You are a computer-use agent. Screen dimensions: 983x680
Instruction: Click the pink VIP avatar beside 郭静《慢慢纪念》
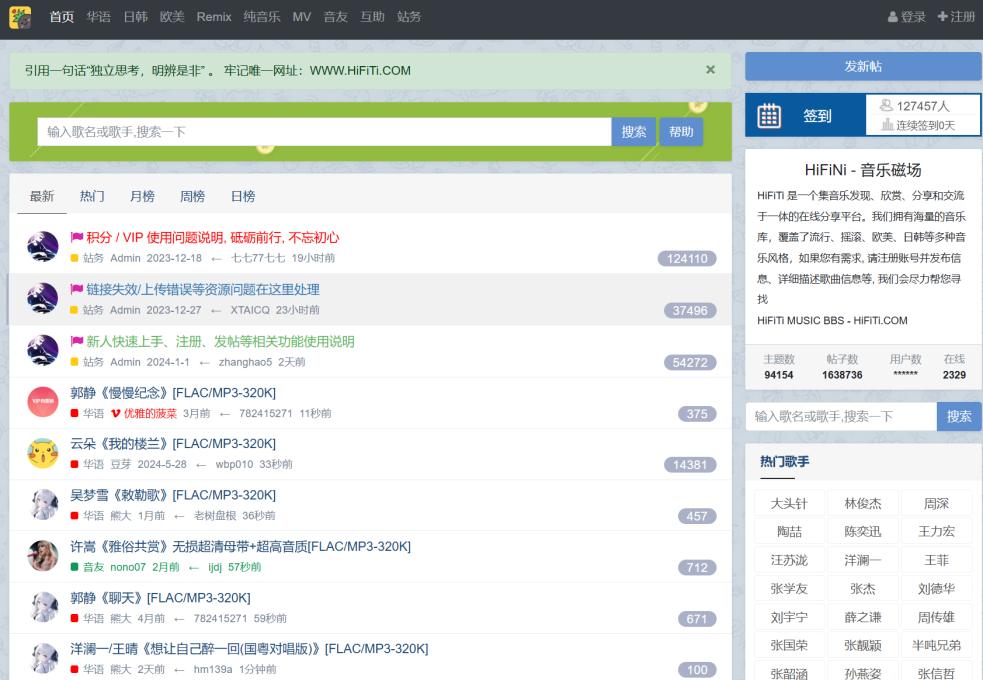tap(43, 402)
